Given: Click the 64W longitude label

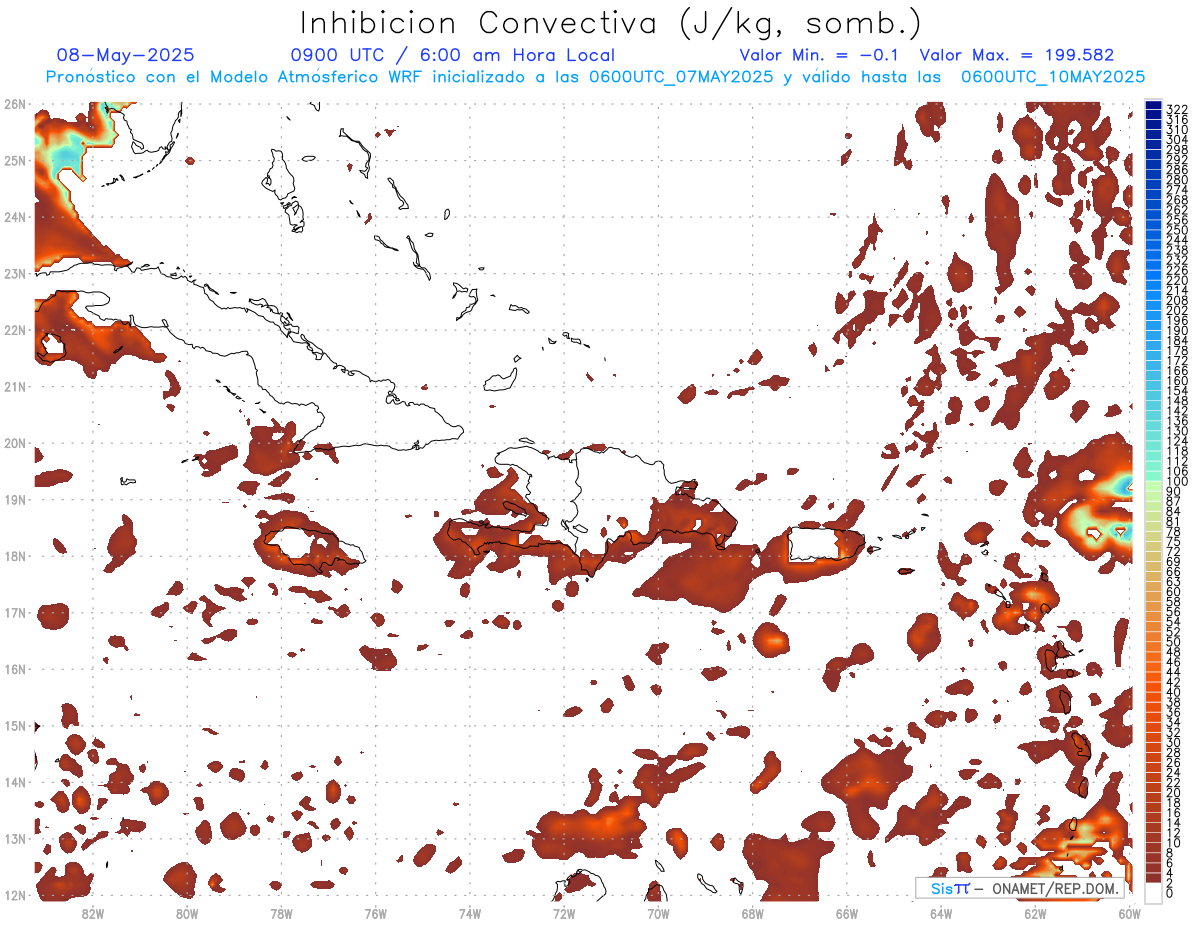Looking at the screenshot, I should [941, 913].
